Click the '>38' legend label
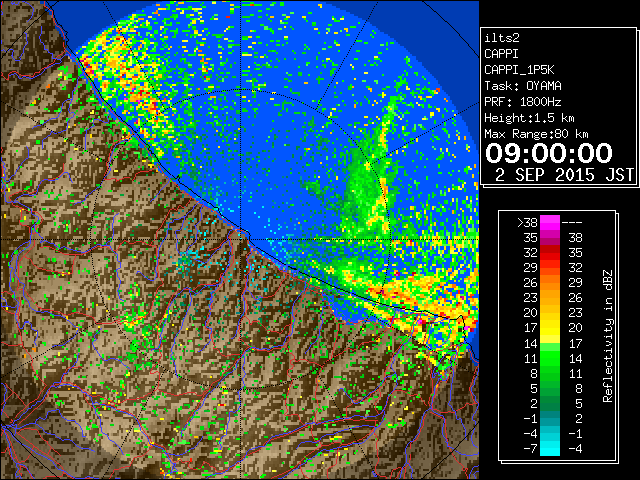 tap(527, 223)
